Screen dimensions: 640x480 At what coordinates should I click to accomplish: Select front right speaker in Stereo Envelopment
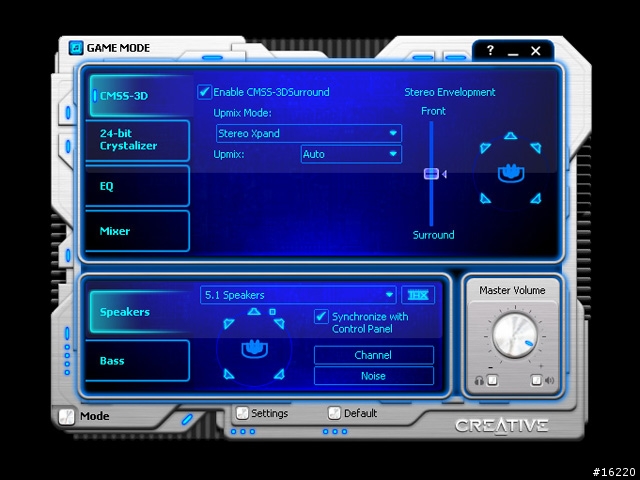[x=536, y=147]
